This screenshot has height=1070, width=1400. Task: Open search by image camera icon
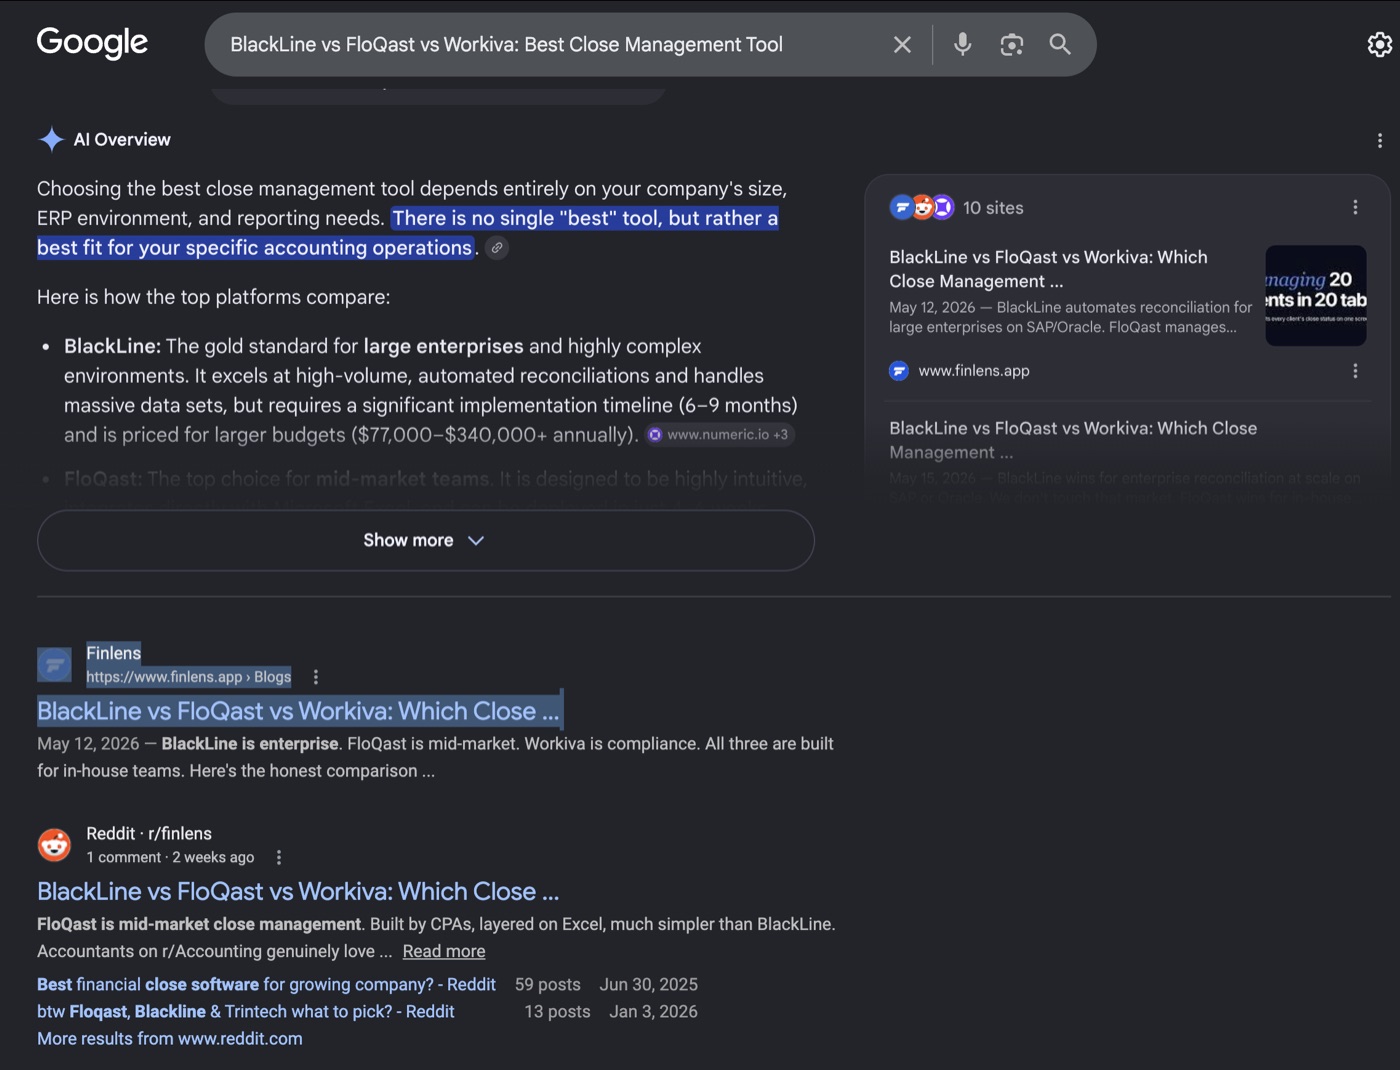(x=1011, y=44)
